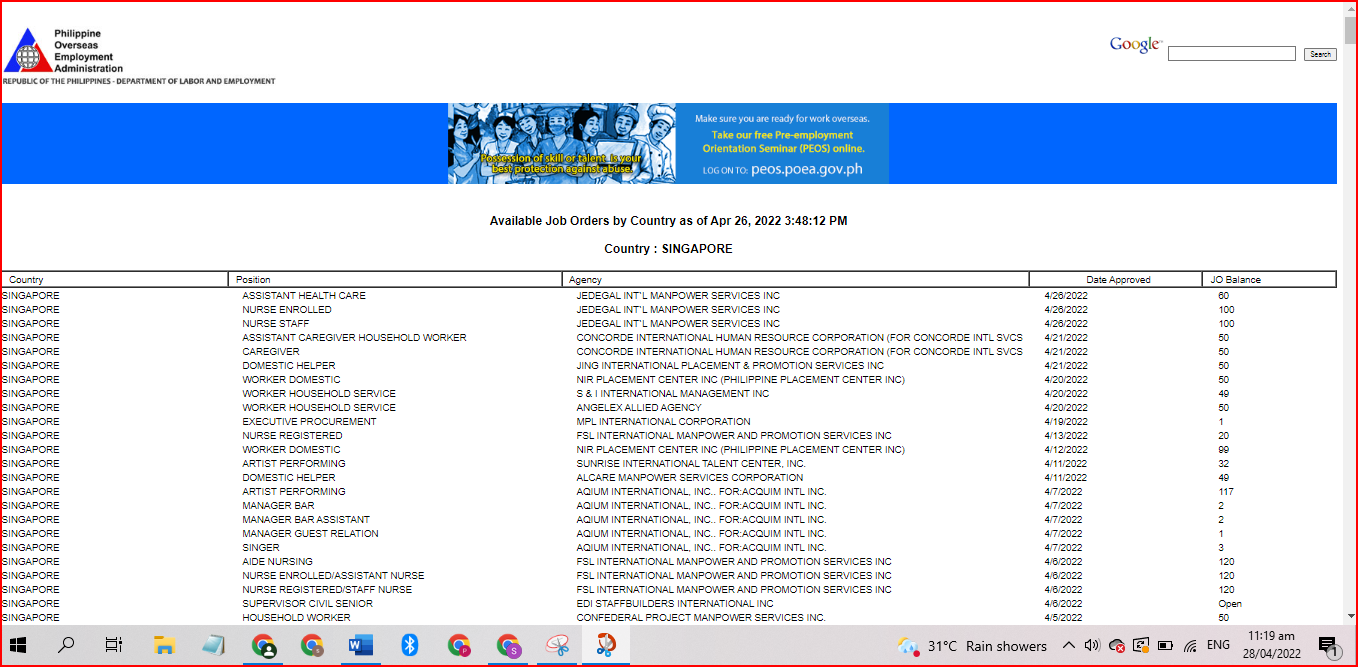Open the notification center icon

pyautogui.click(x=1327, y=646)
